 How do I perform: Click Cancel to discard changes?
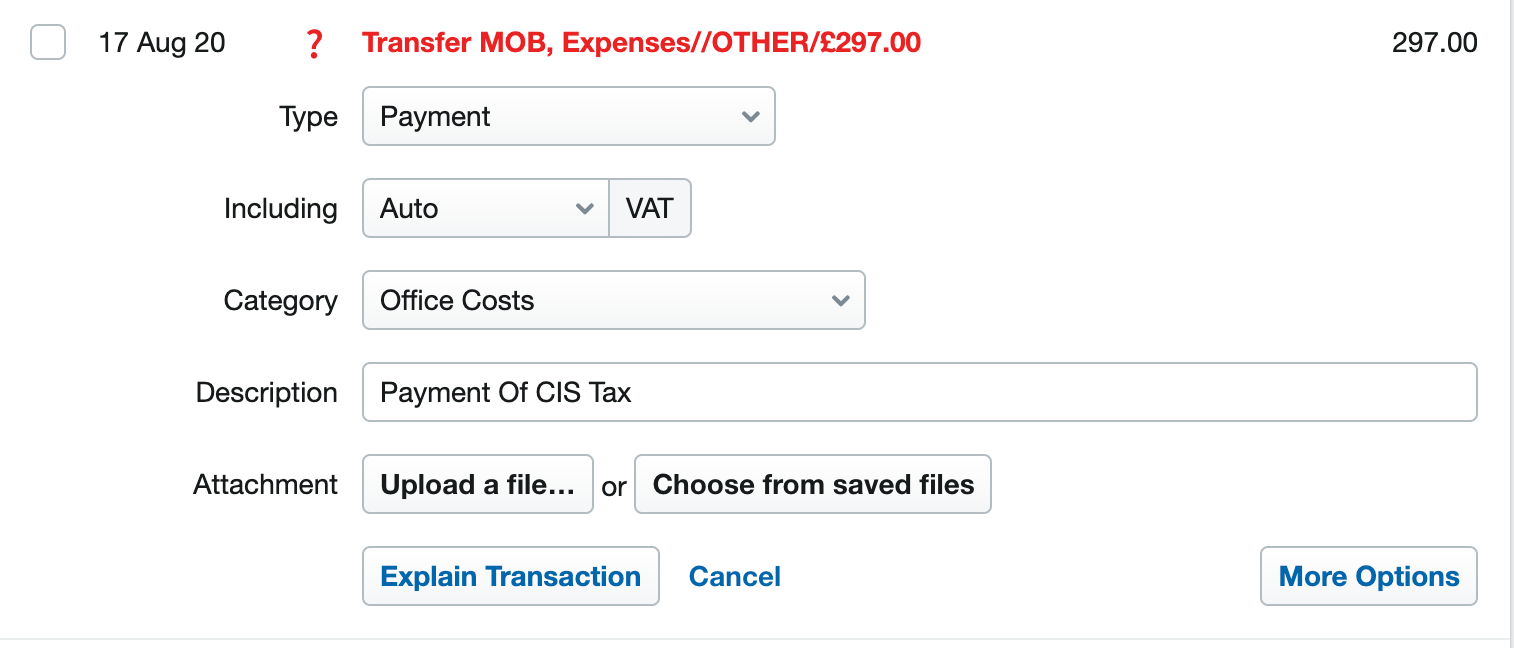coord(735,576)
